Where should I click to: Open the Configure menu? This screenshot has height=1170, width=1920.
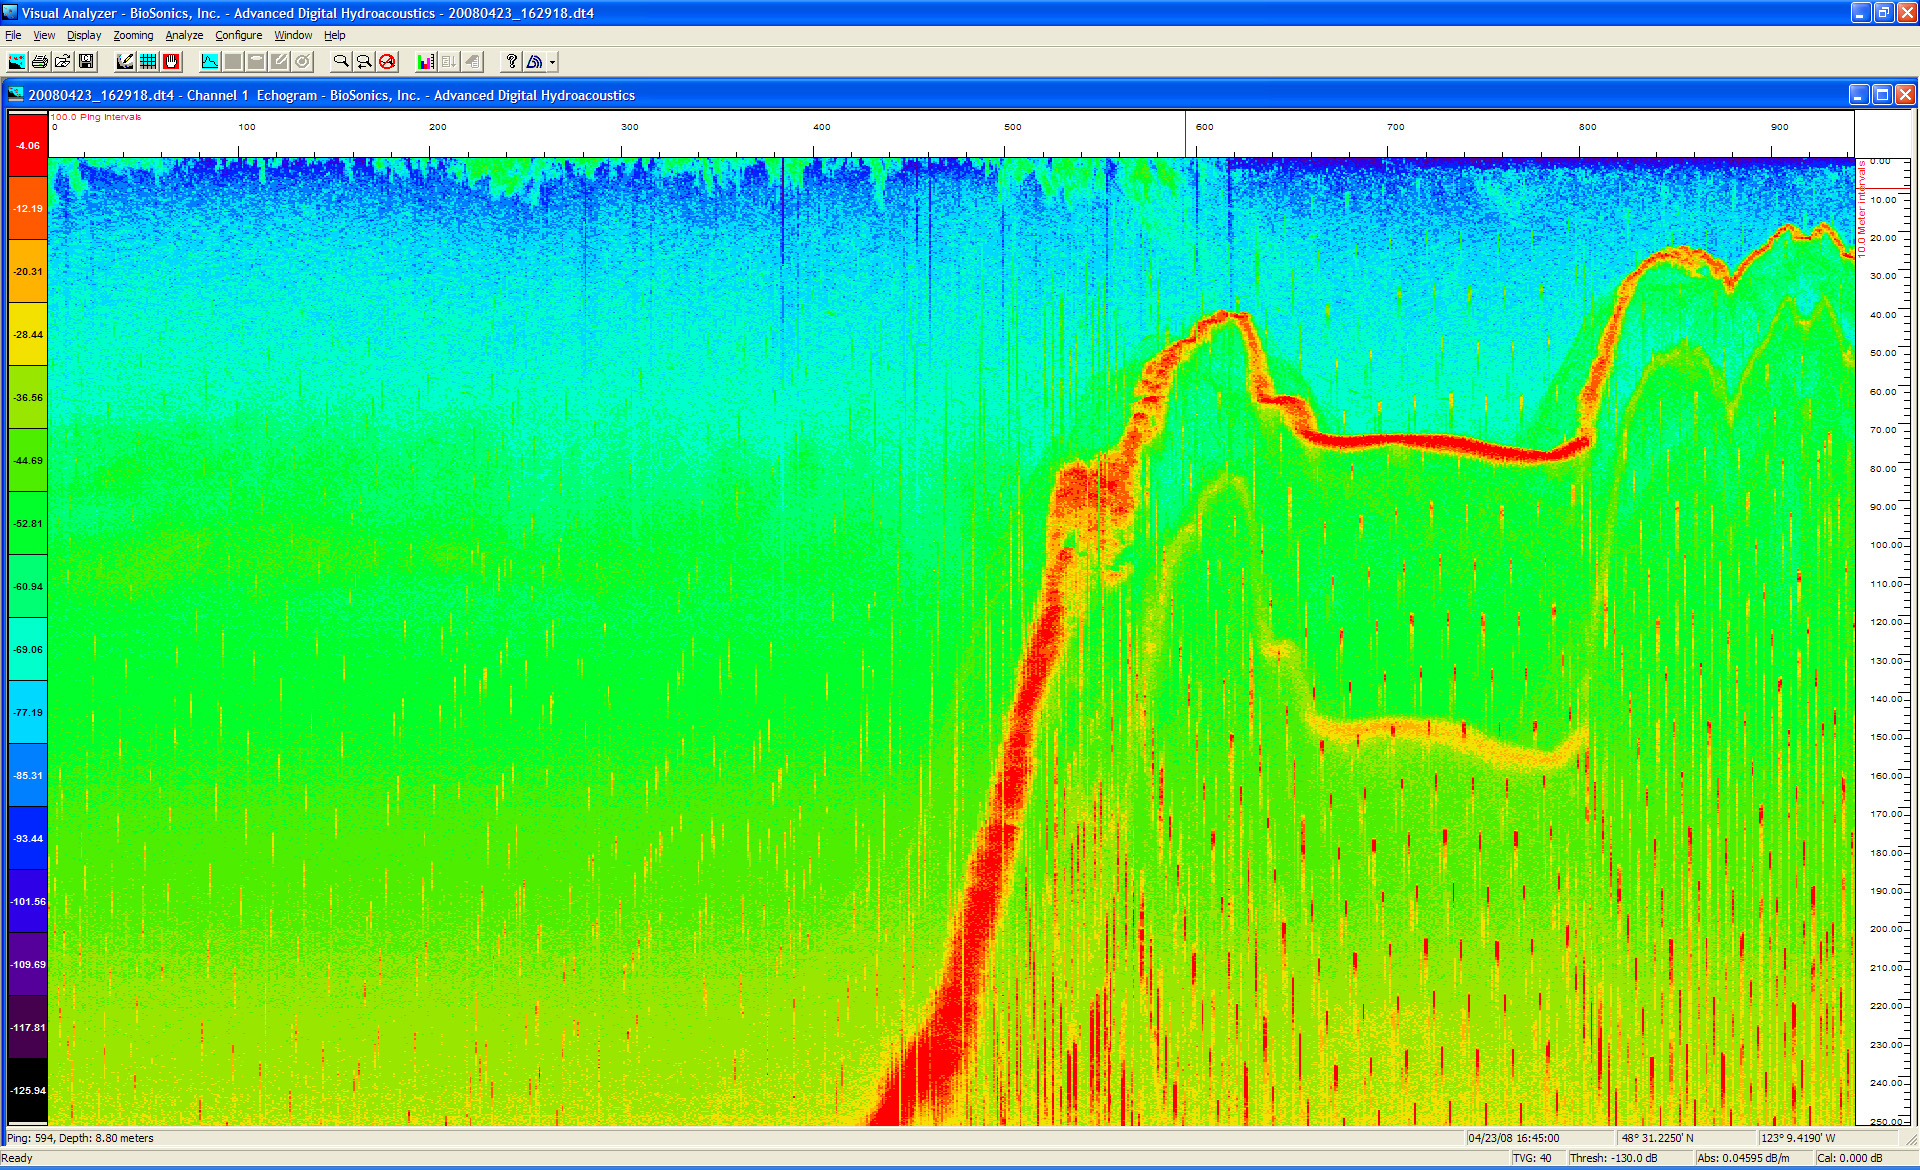238,35
